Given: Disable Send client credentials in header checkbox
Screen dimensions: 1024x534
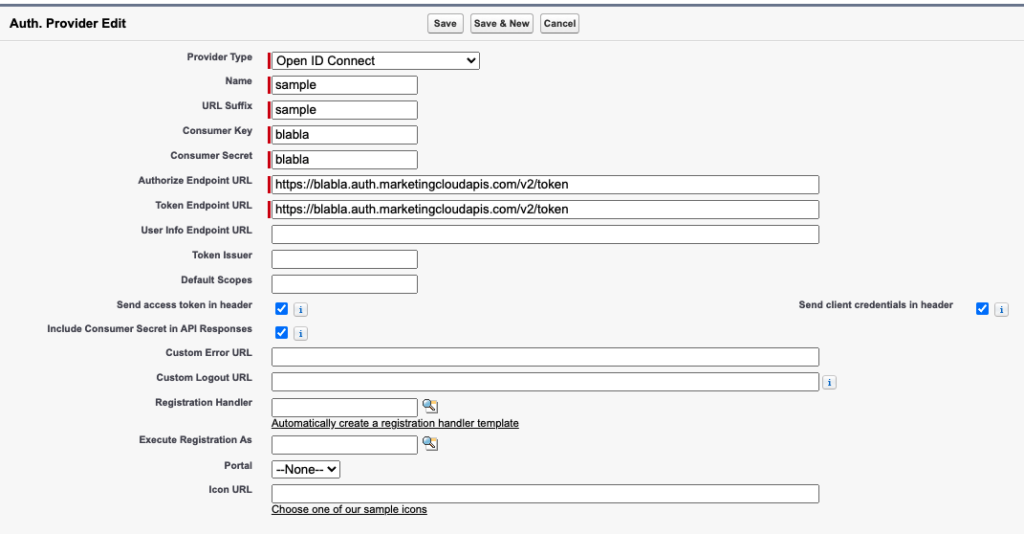Looking at the screenshot, I should 982,309.
